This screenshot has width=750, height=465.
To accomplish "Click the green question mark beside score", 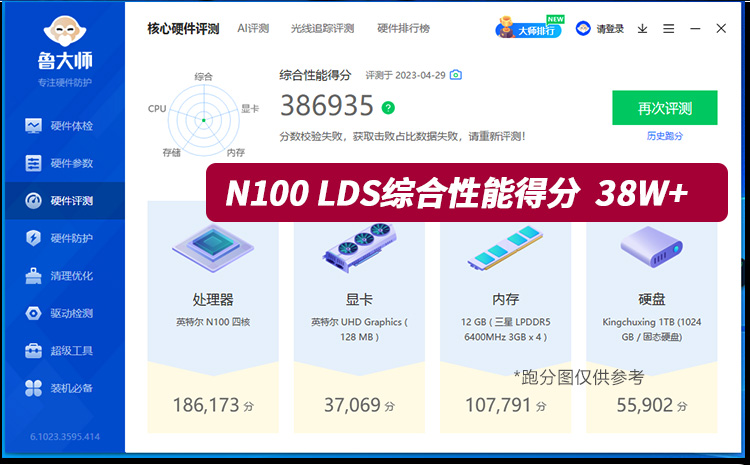I will pos(388,108).
